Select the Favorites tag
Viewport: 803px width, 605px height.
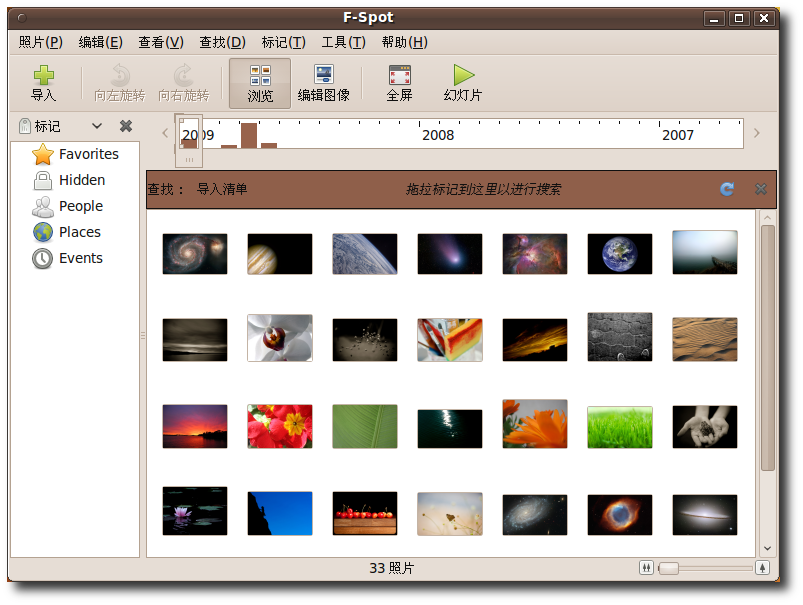pyautogui.click(x=75, y=154)
